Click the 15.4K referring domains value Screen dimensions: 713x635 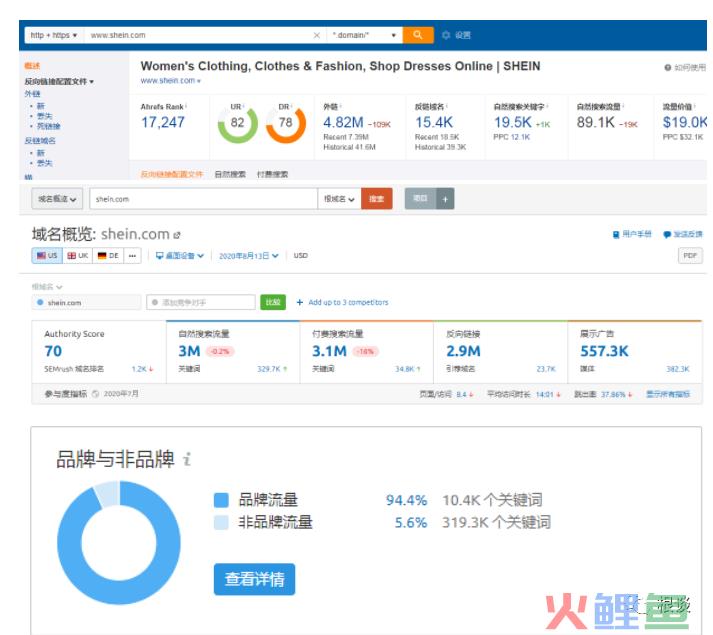[x=434, y=122]
